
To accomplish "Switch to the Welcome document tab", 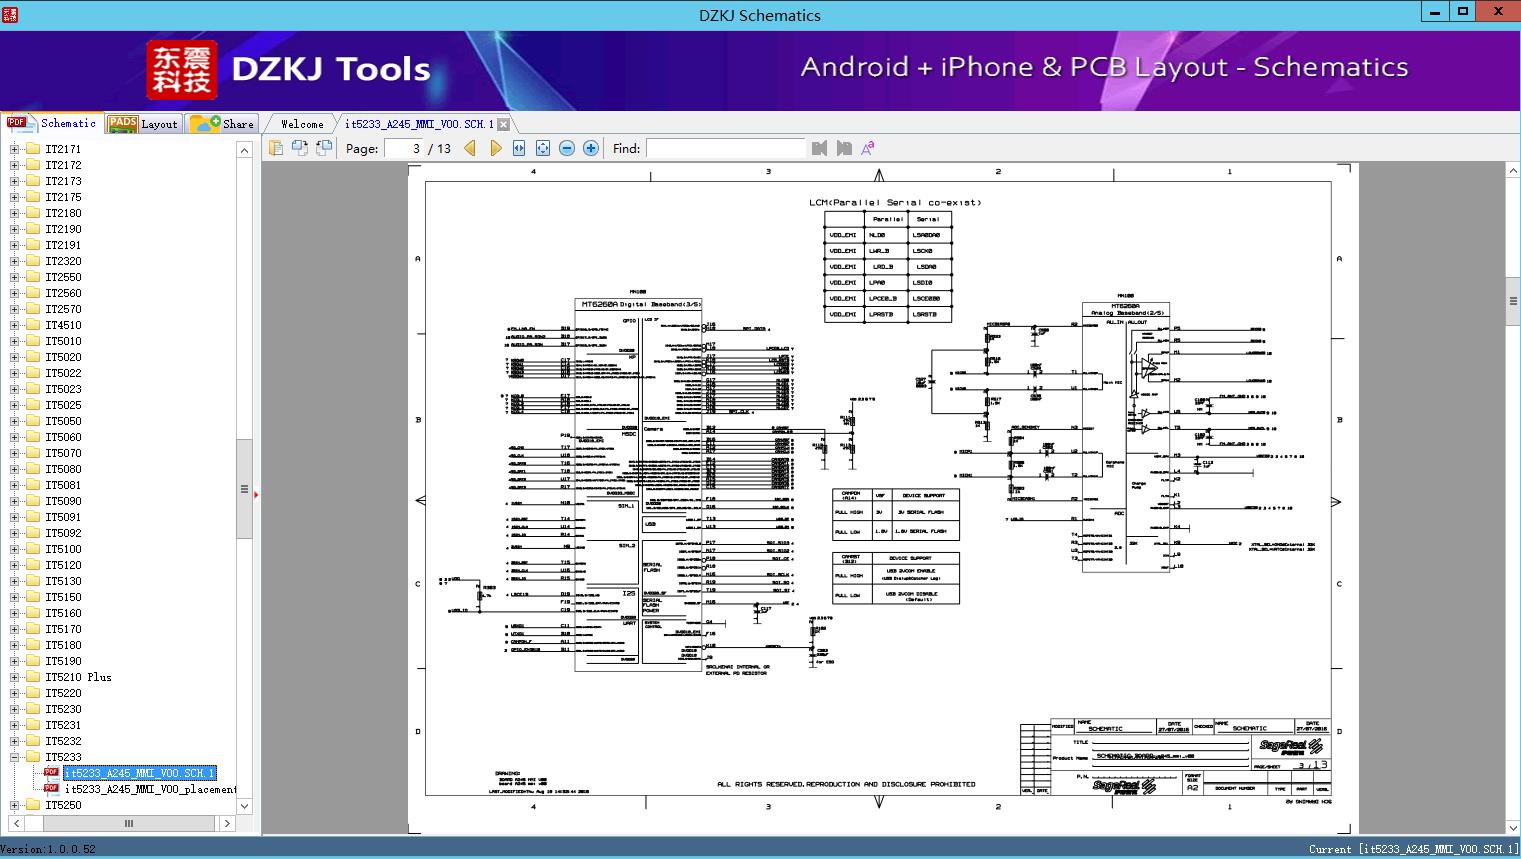I will pyautogui.click(x=302, y=124).
